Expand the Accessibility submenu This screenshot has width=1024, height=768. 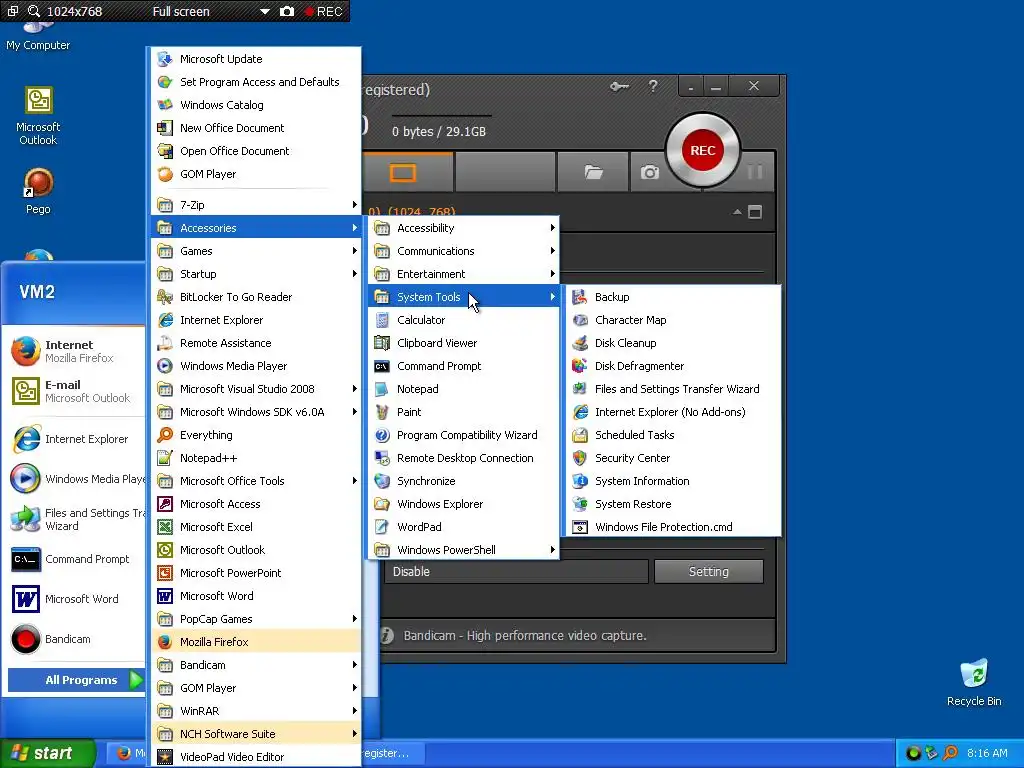coord(464,228)
